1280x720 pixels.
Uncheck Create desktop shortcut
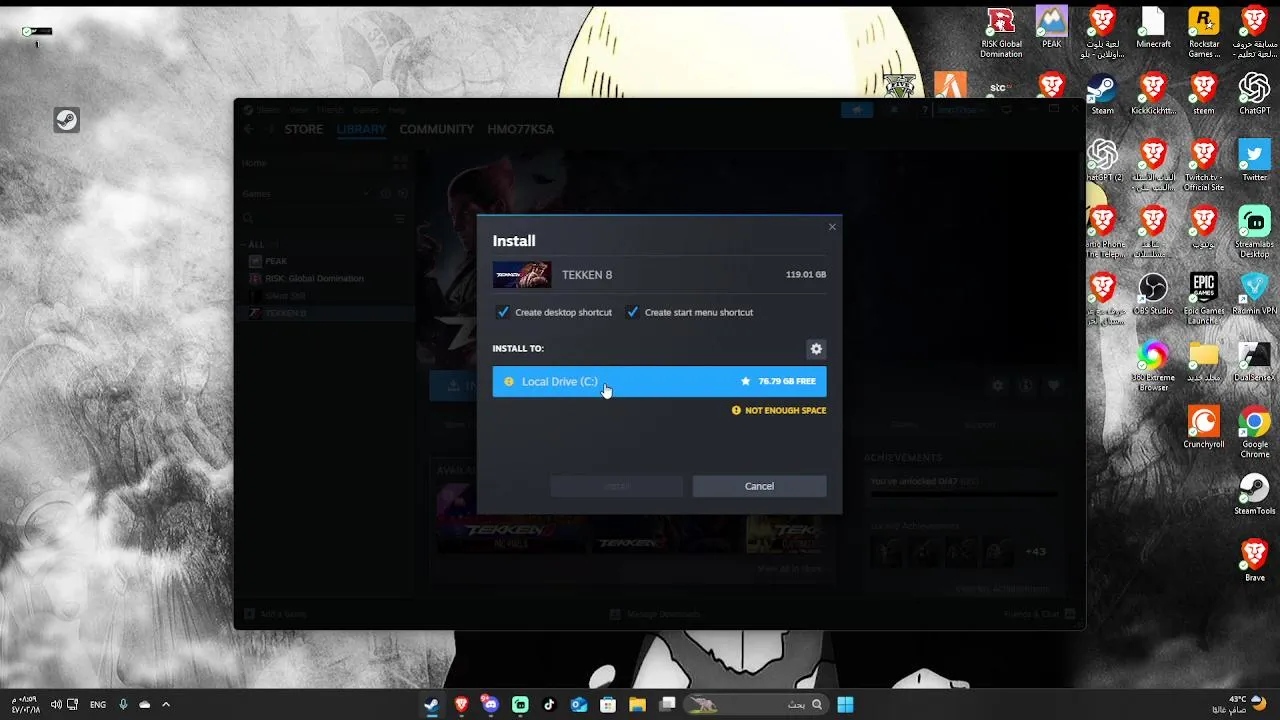tap(503, 312)
